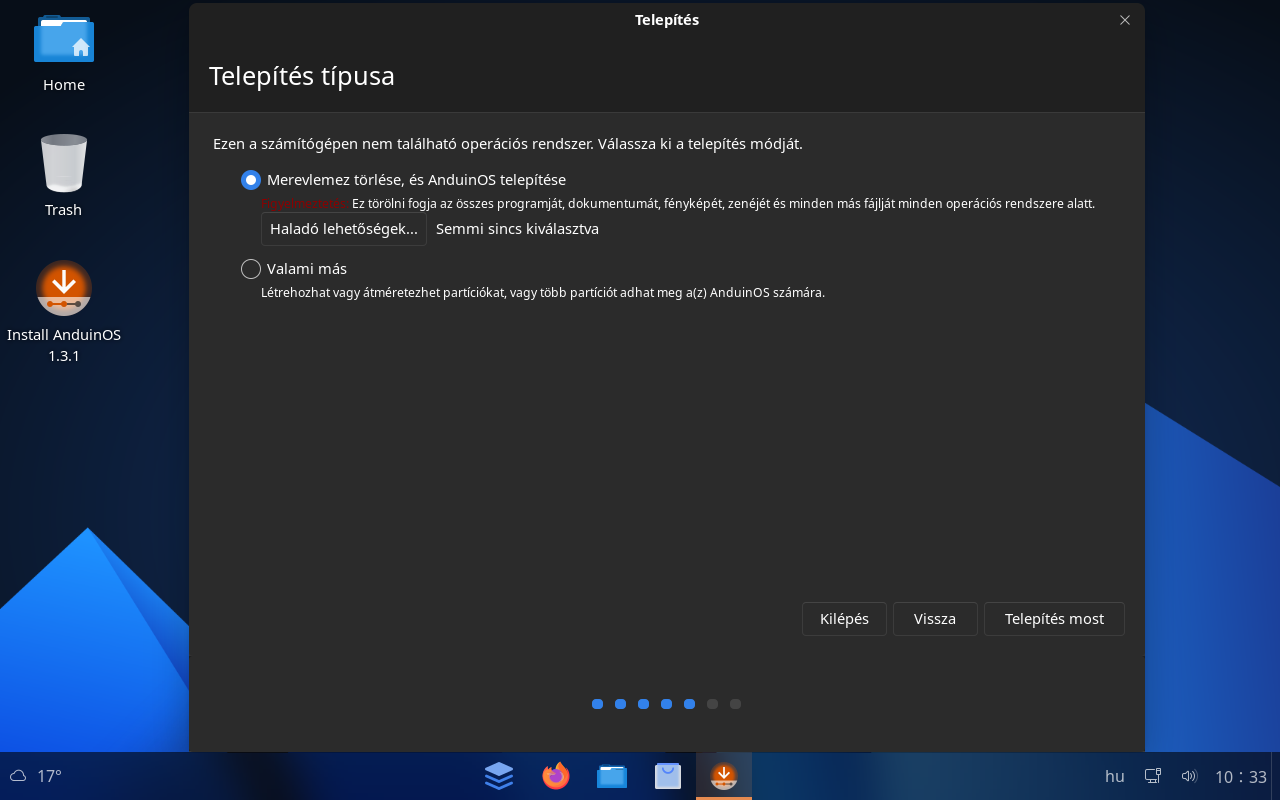The height and width of the screenshot is (800, 1280).
Task: Click the "Telepítés típusa" heading
Action: click(x=302, y=76)
